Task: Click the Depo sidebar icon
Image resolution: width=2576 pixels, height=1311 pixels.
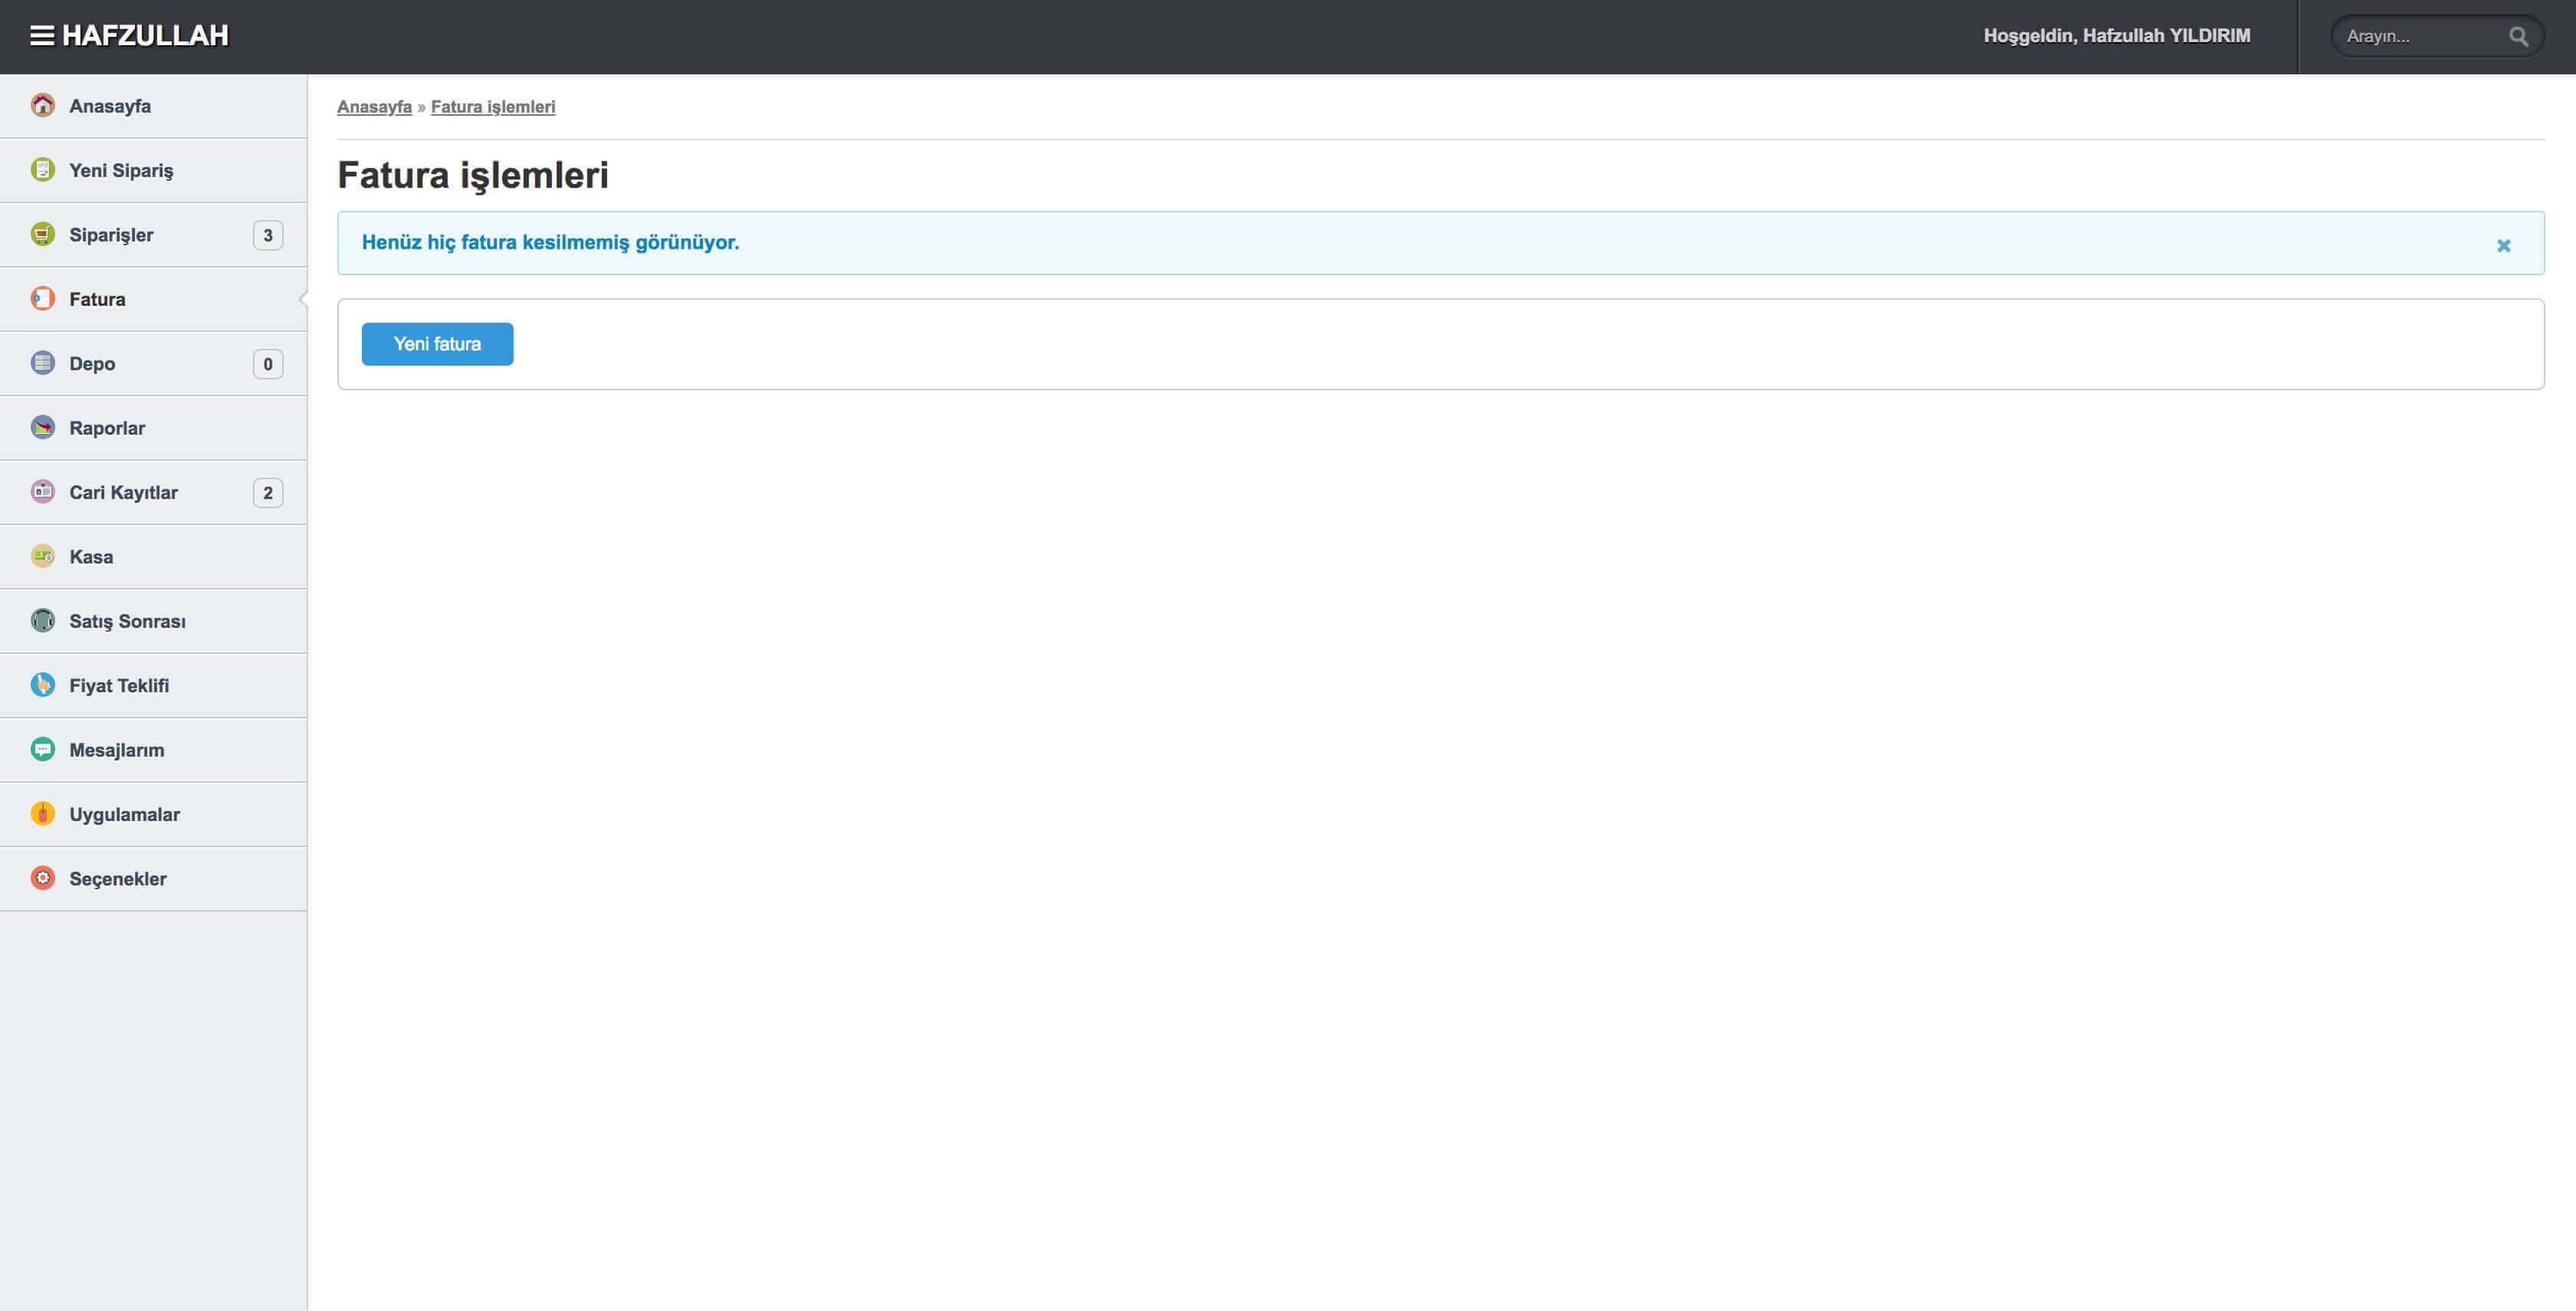Action: pyautogui.click(x=42, y=363)
